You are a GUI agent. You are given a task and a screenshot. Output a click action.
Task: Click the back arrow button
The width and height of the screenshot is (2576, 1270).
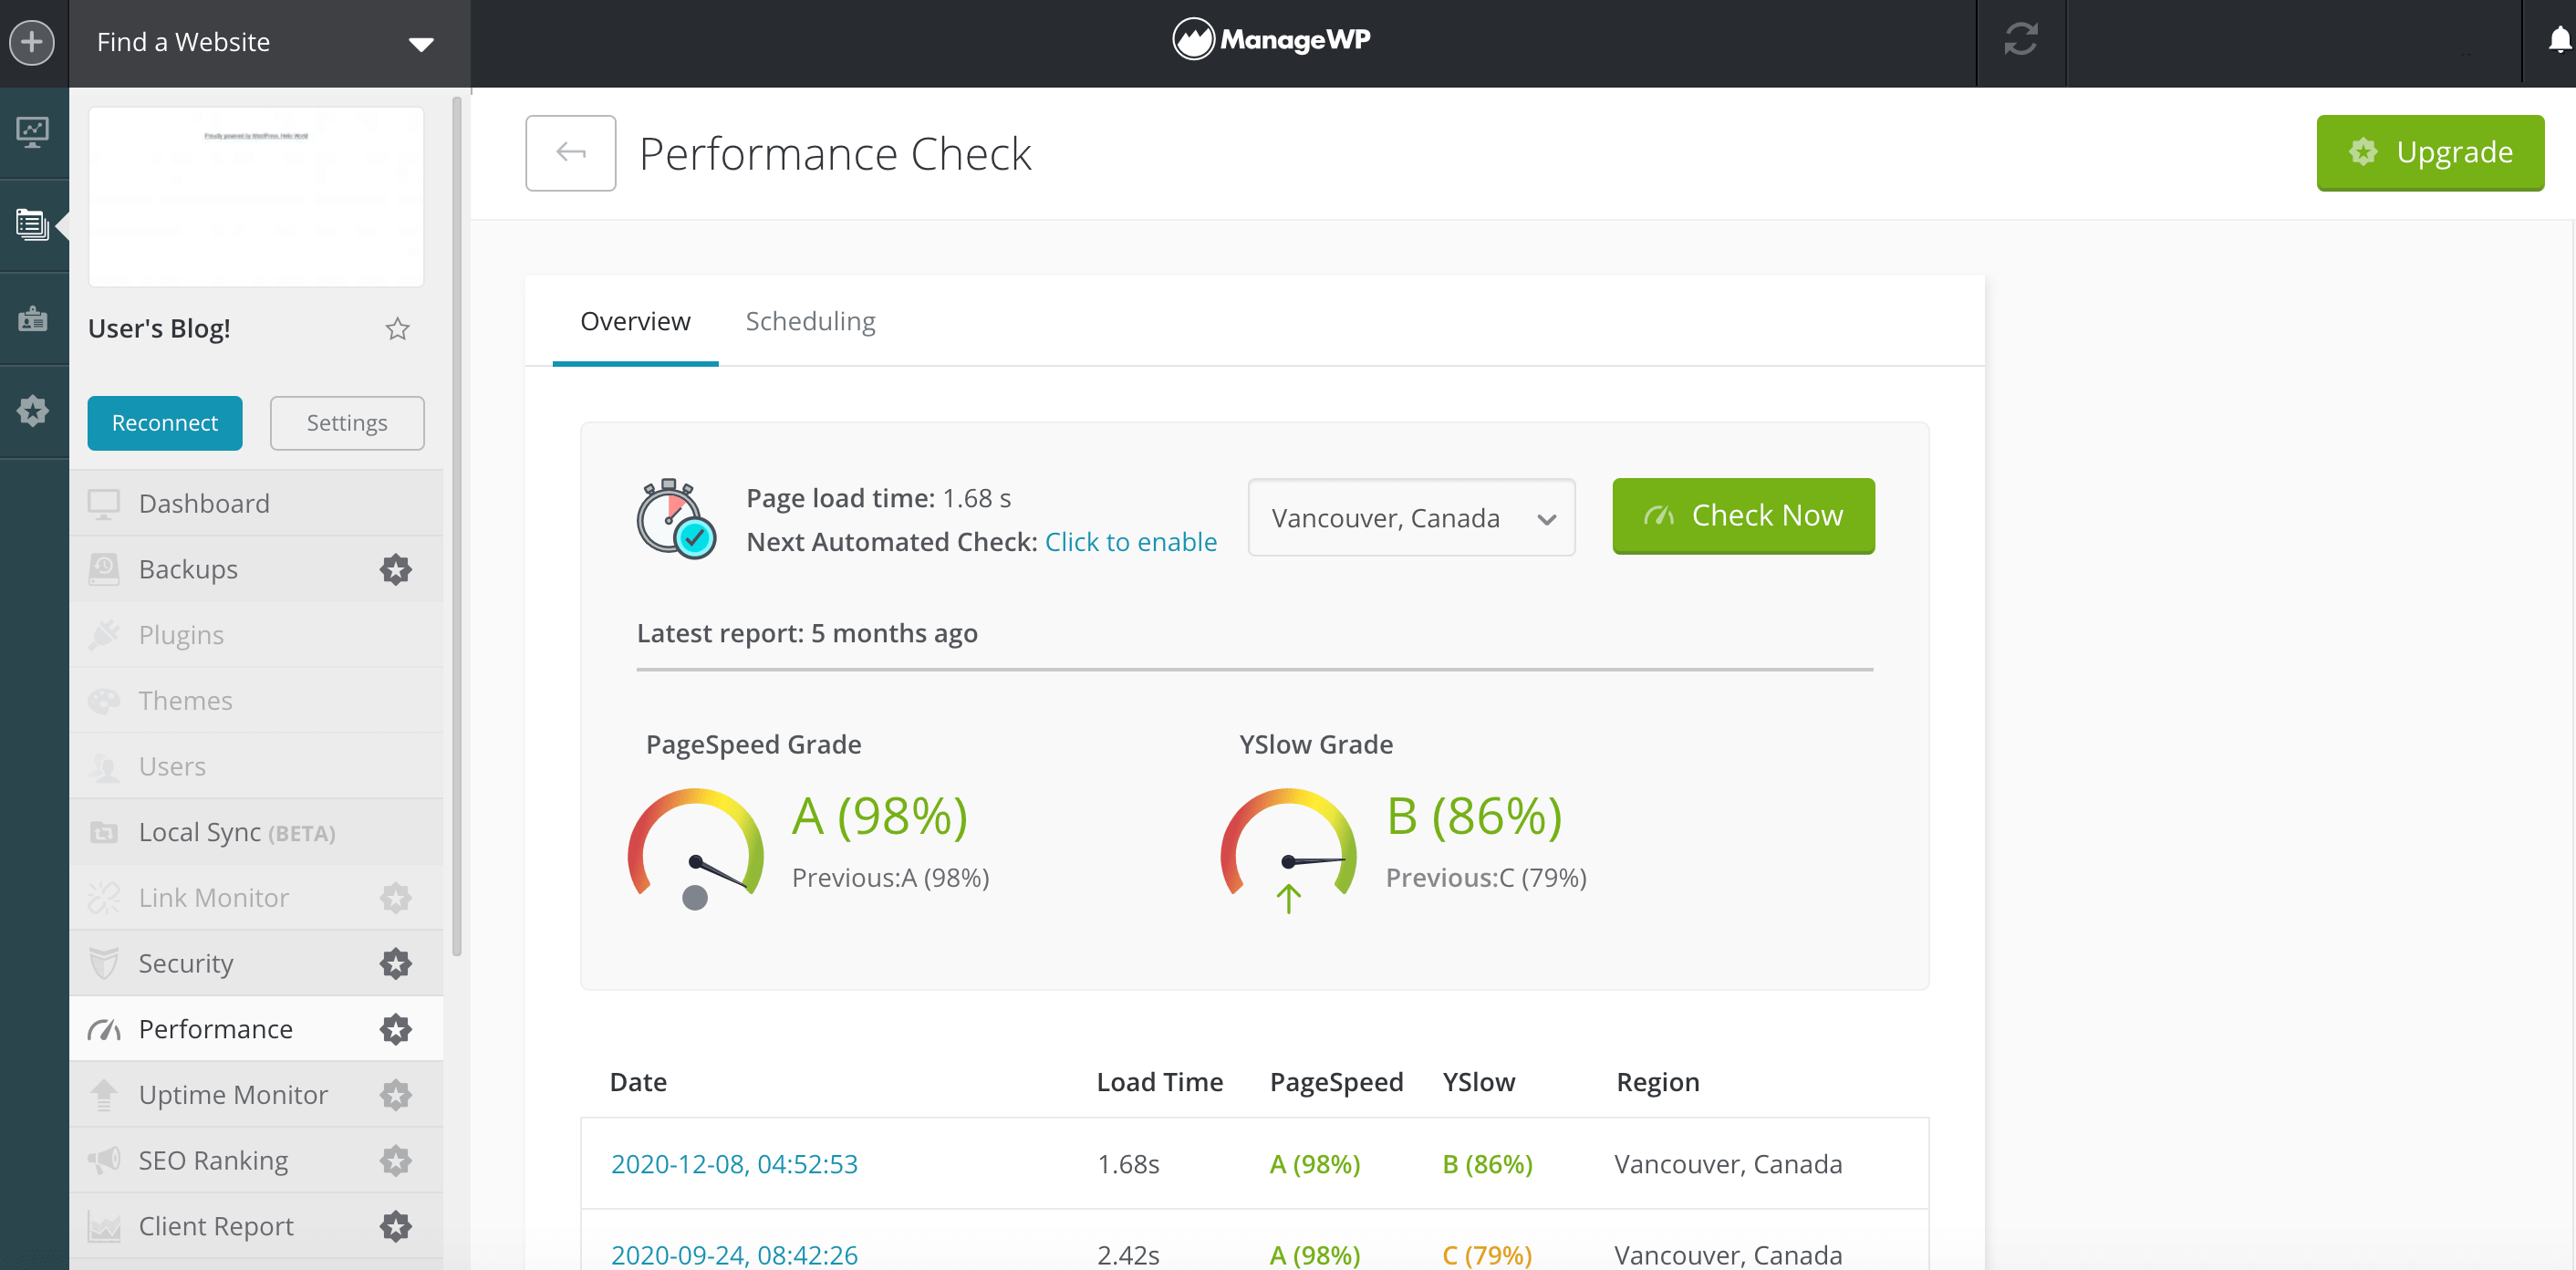570,153
